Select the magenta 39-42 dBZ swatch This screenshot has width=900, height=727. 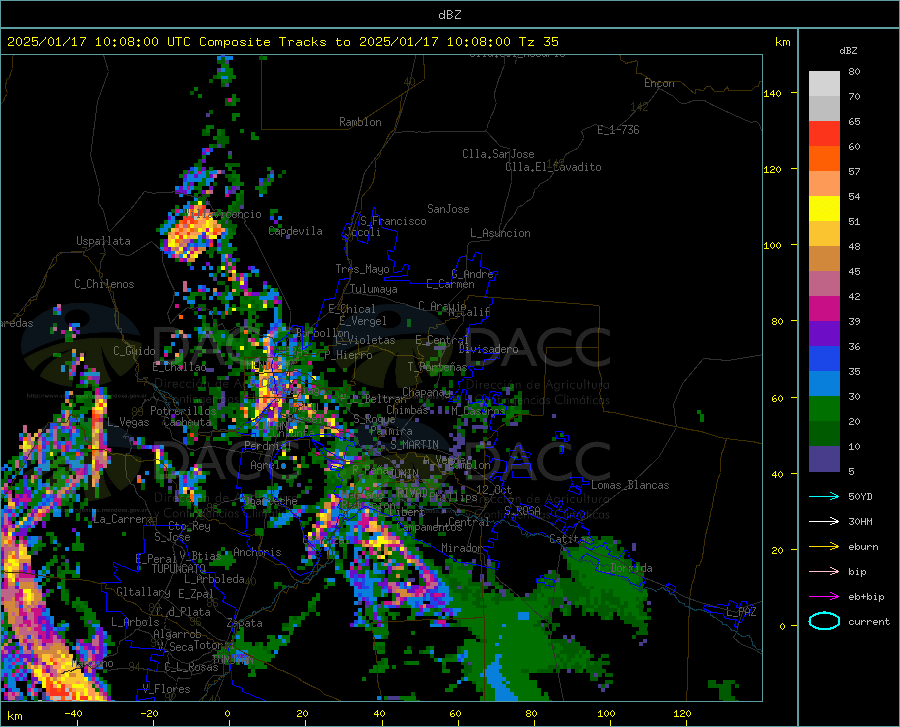point(824,309)
